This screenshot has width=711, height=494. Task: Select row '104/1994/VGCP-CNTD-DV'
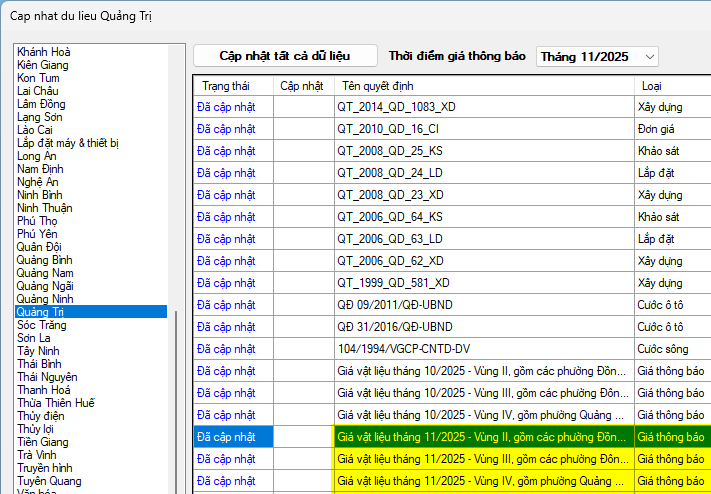[x=403, y=349]
